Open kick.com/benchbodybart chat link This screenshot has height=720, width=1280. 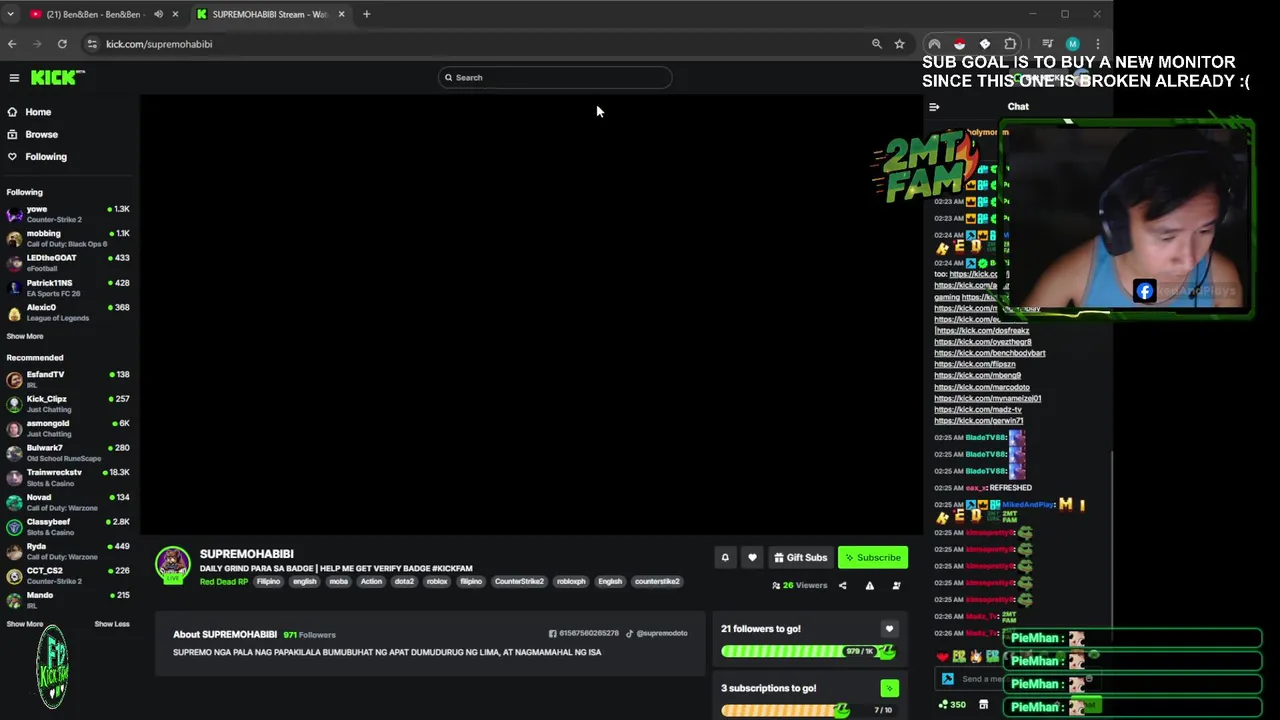[990, 353]
